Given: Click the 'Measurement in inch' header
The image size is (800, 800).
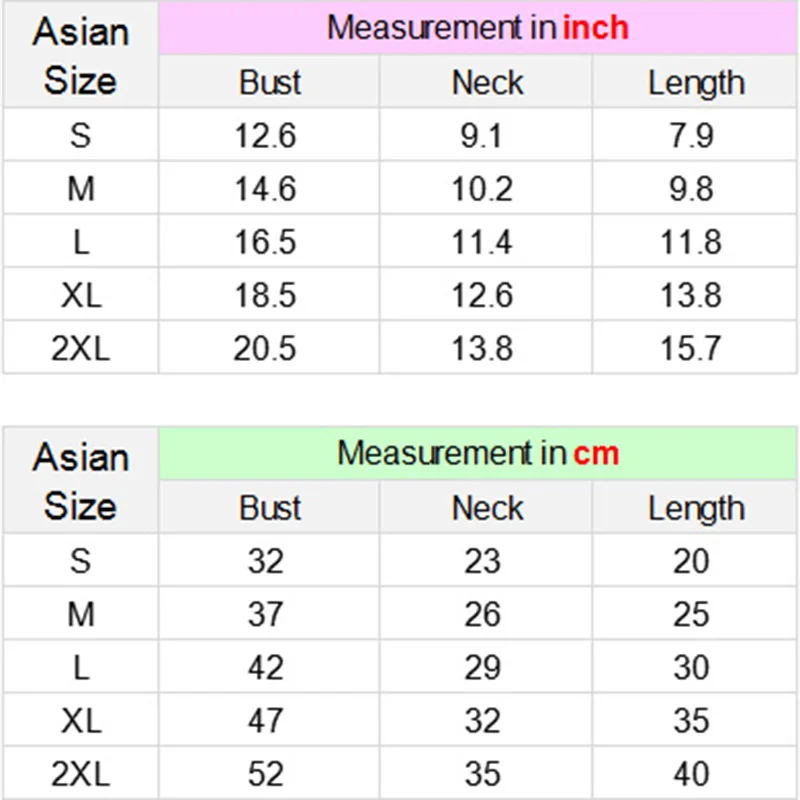Looking at the screenshot, I should pyautogui.click(x=478, y=28).
